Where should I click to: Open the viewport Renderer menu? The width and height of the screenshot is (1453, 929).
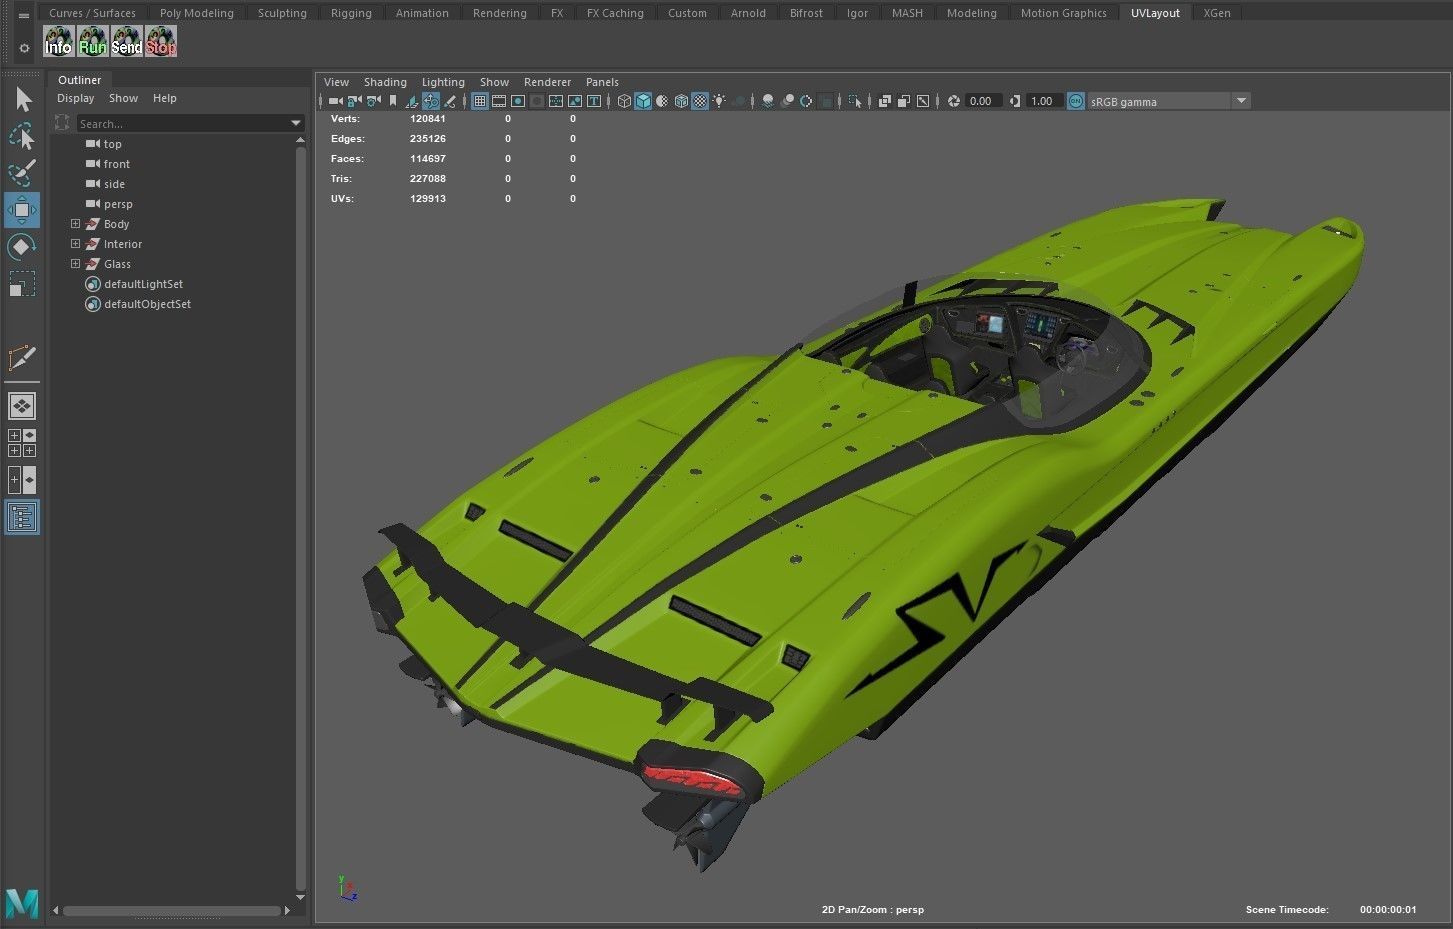(547, 82)
